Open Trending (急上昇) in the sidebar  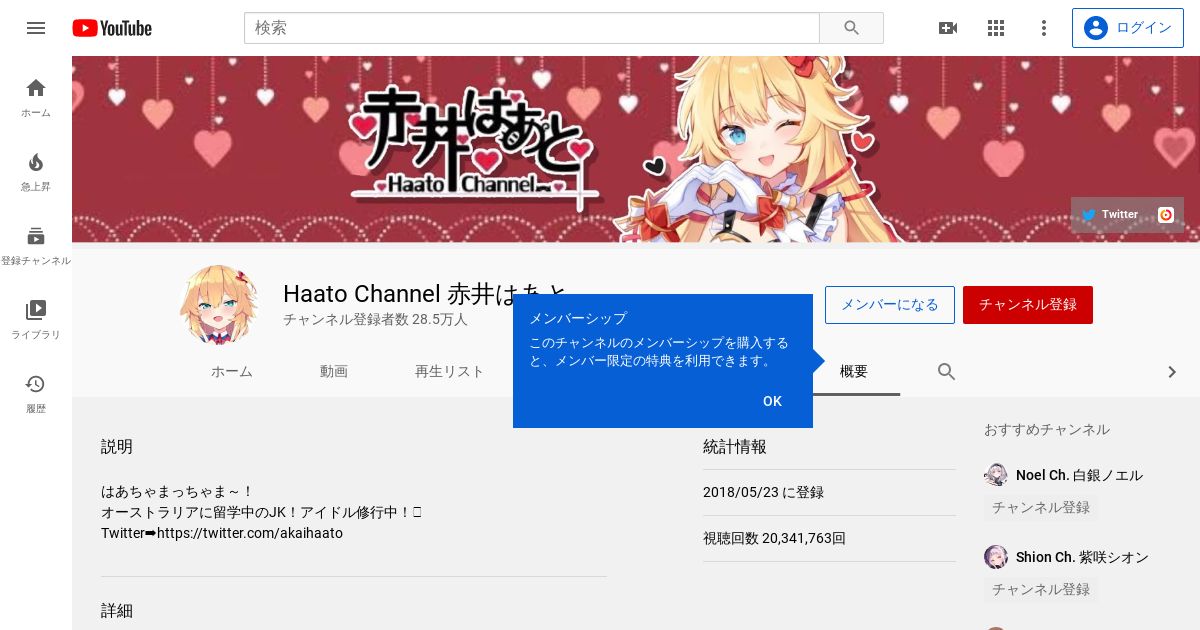click(x=36, y=172)
